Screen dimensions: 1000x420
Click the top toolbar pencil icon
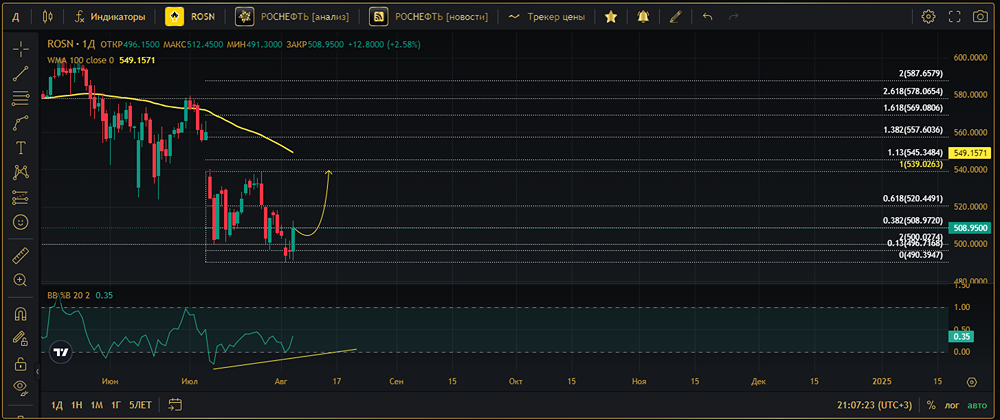click(675, 17)
